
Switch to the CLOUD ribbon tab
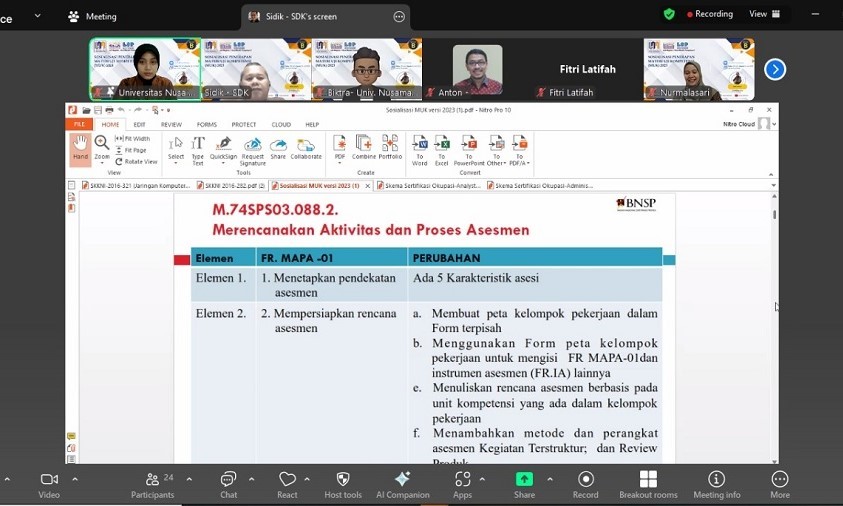click(x=281, y=124)
